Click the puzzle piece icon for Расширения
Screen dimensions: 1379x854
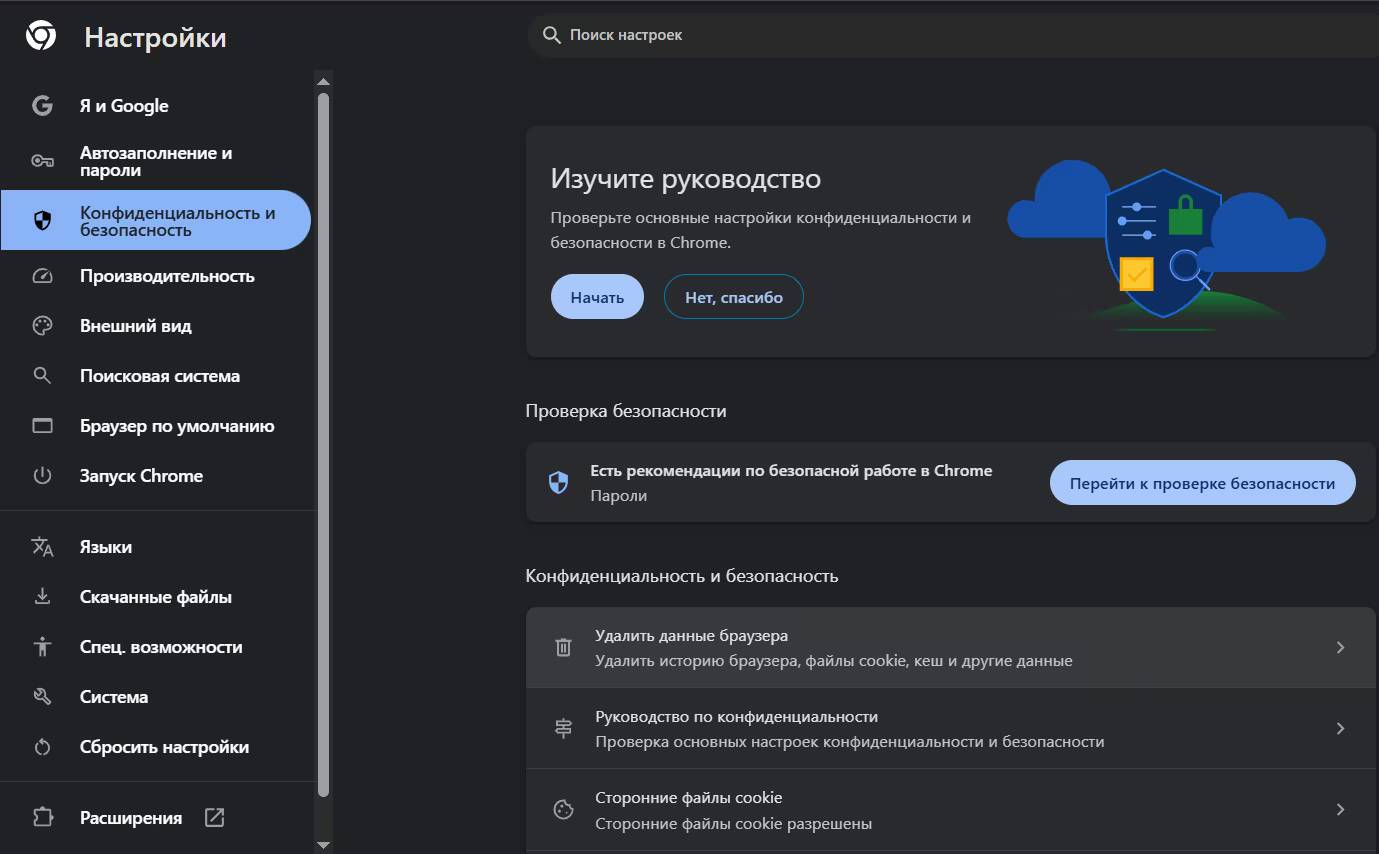(42, 818)
